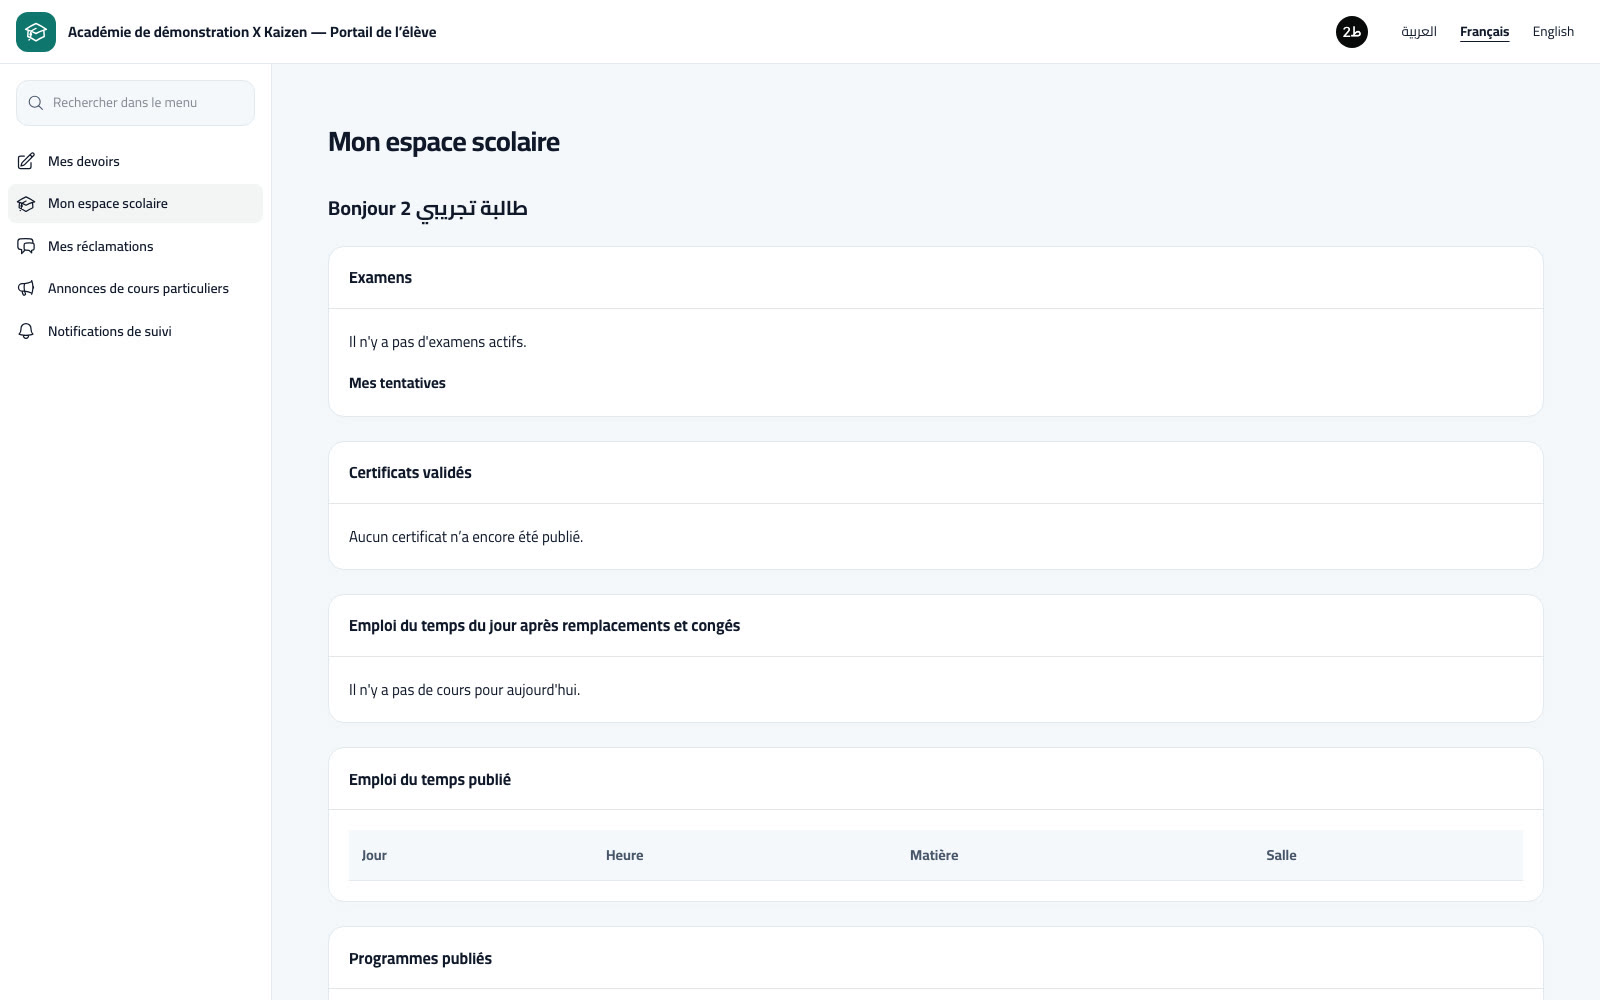Open Notifications de suivi
1600x1000 pixels.
(135, 331)
